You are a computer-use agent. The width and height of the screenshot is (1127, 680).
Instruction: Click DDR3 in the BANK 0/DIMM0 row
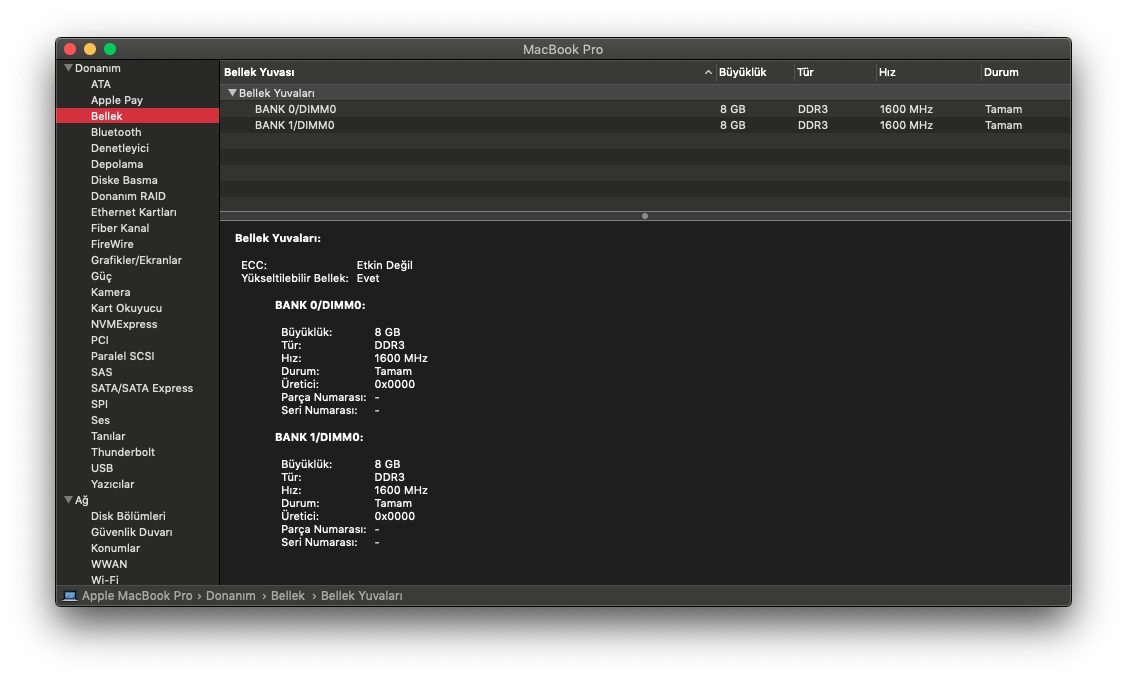click(813, 109)
